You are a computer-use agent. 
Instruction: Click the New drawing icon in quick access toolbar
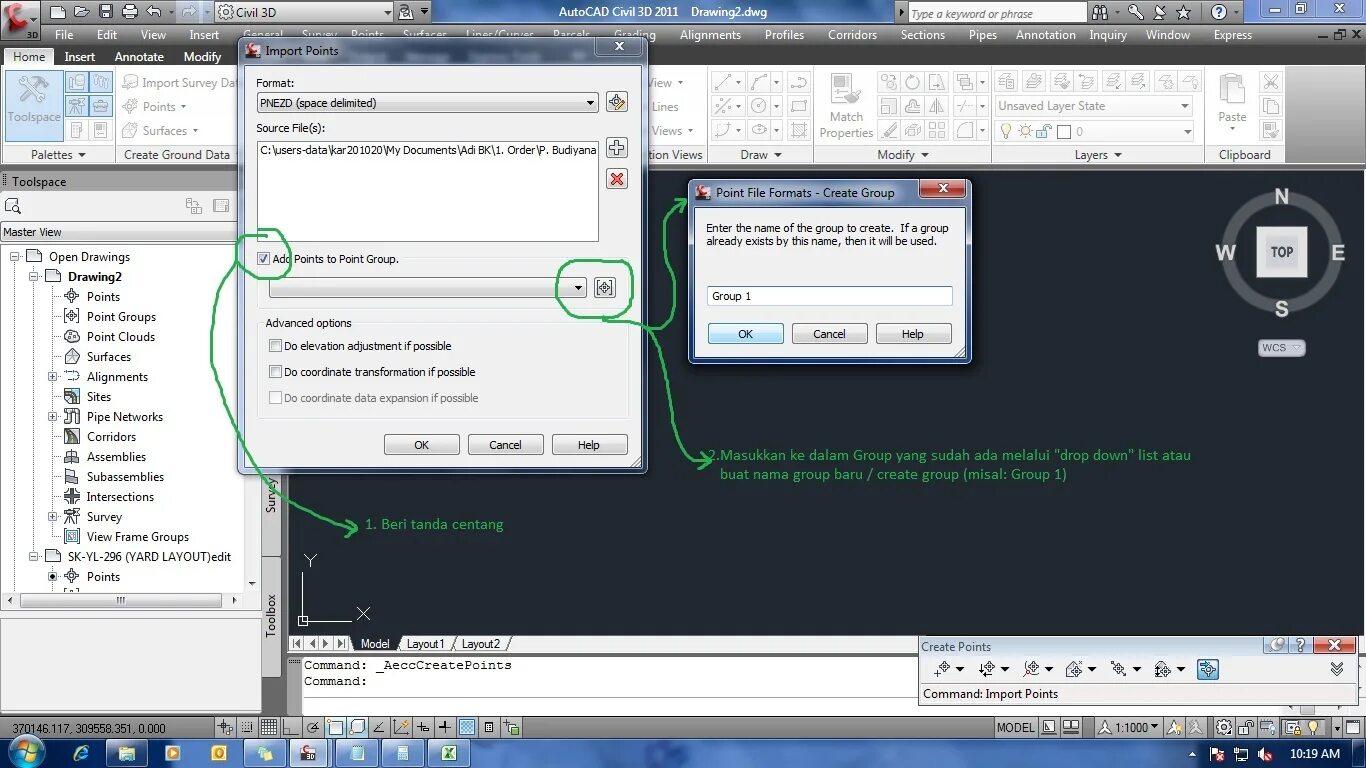pyautogui.click(x=58, y=12)
